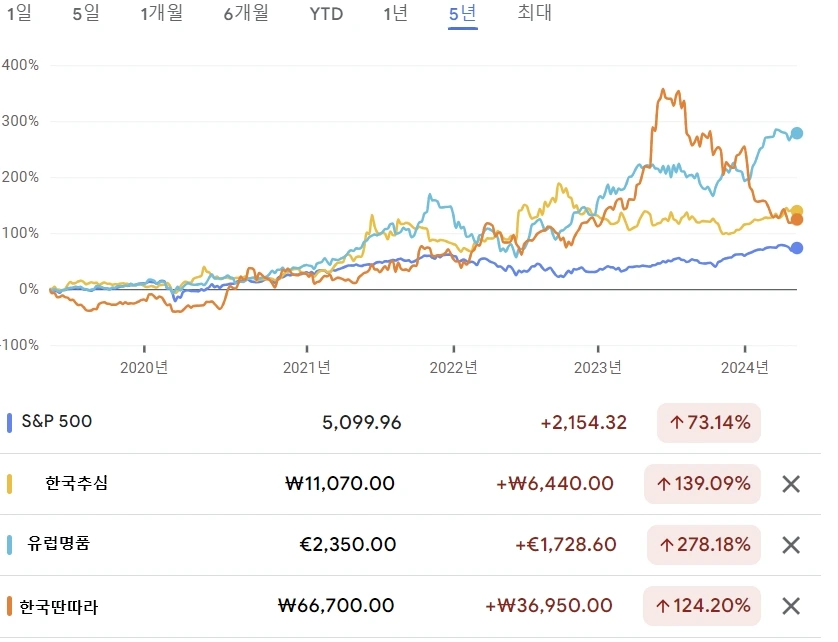
Task: Open the 한국추심 stock name
Action: pos(76,484)
